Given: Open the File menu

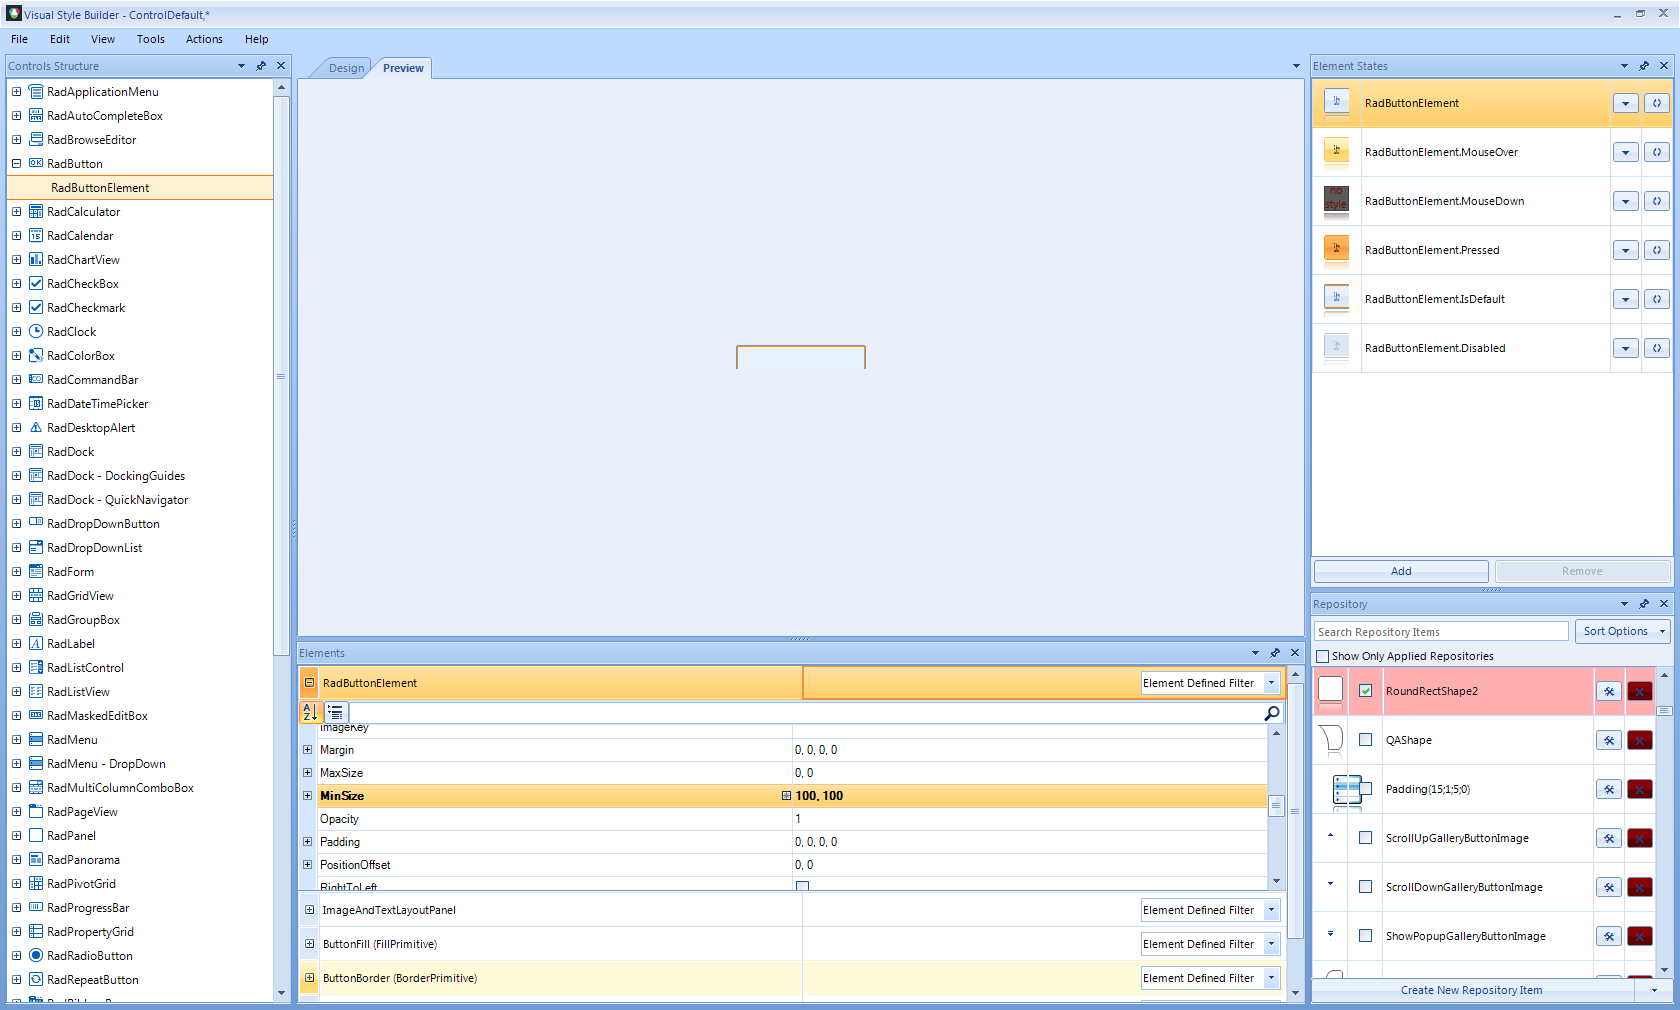Looking at the screenshot, I should 20,39.
